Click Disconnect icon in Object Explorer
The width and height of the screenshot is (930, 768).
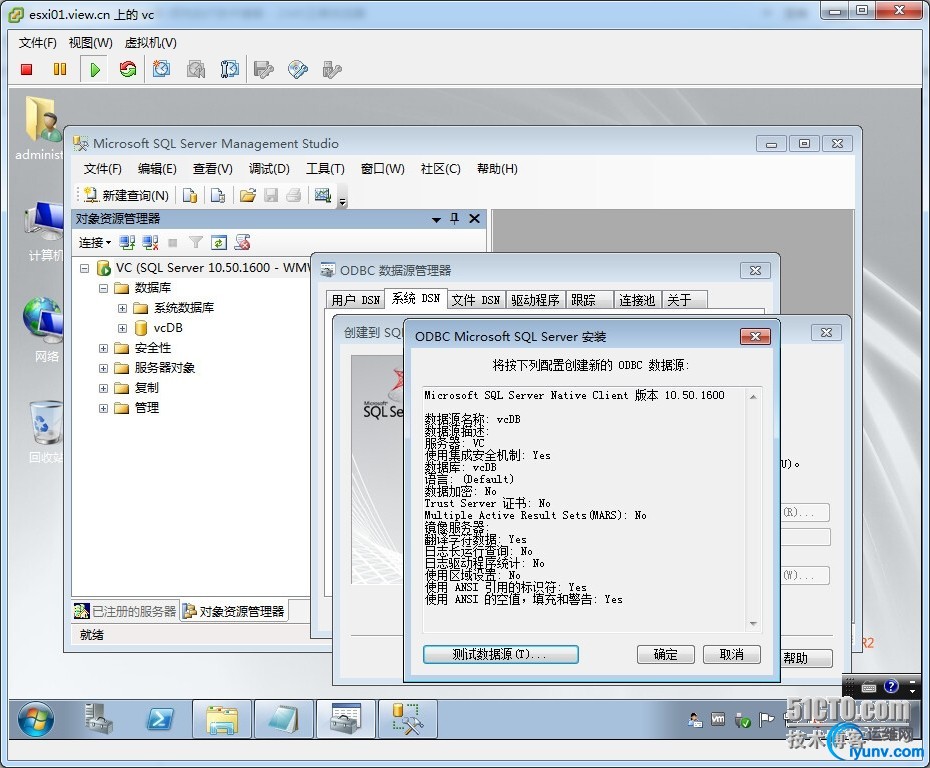coord(150,242)
